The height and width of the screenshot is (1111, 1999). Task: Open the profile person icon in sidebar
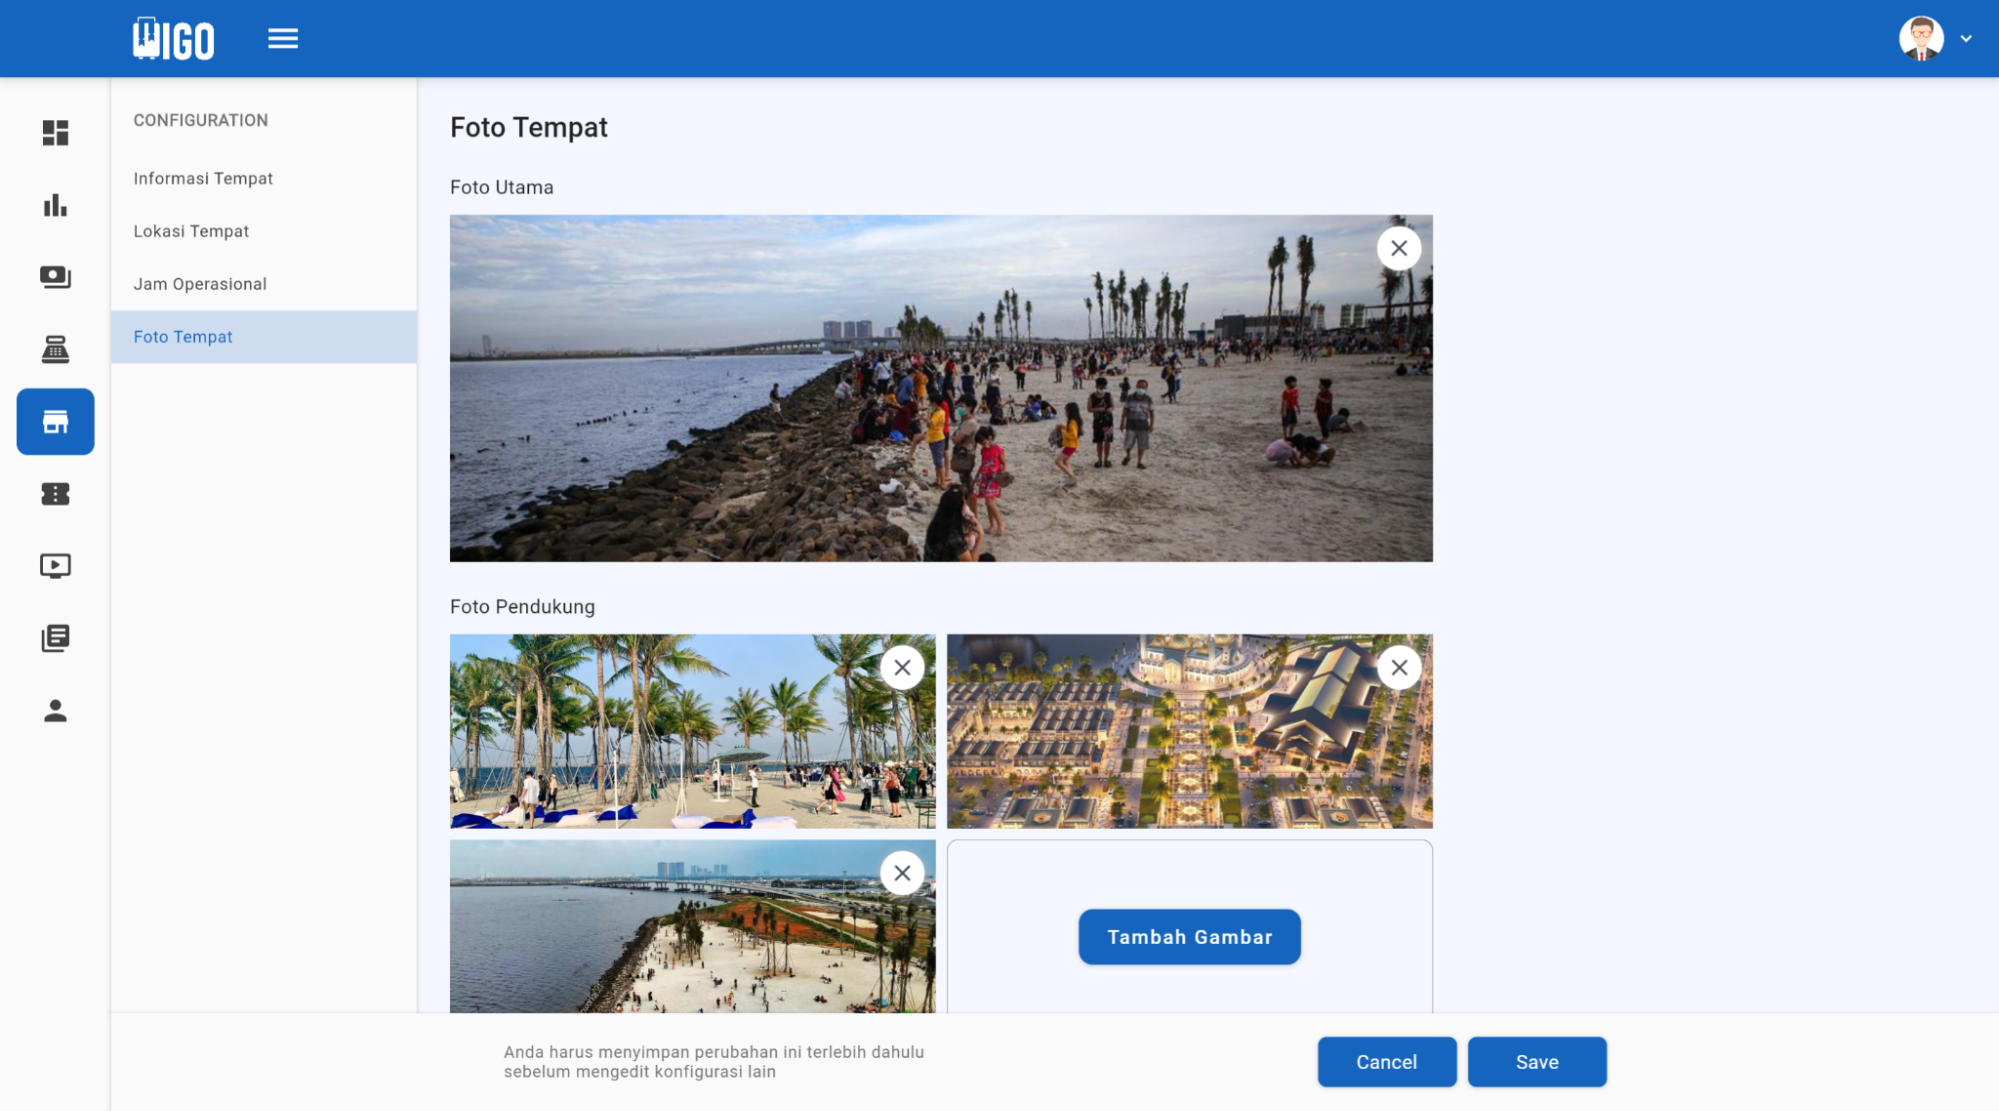(x=55, y=711)
